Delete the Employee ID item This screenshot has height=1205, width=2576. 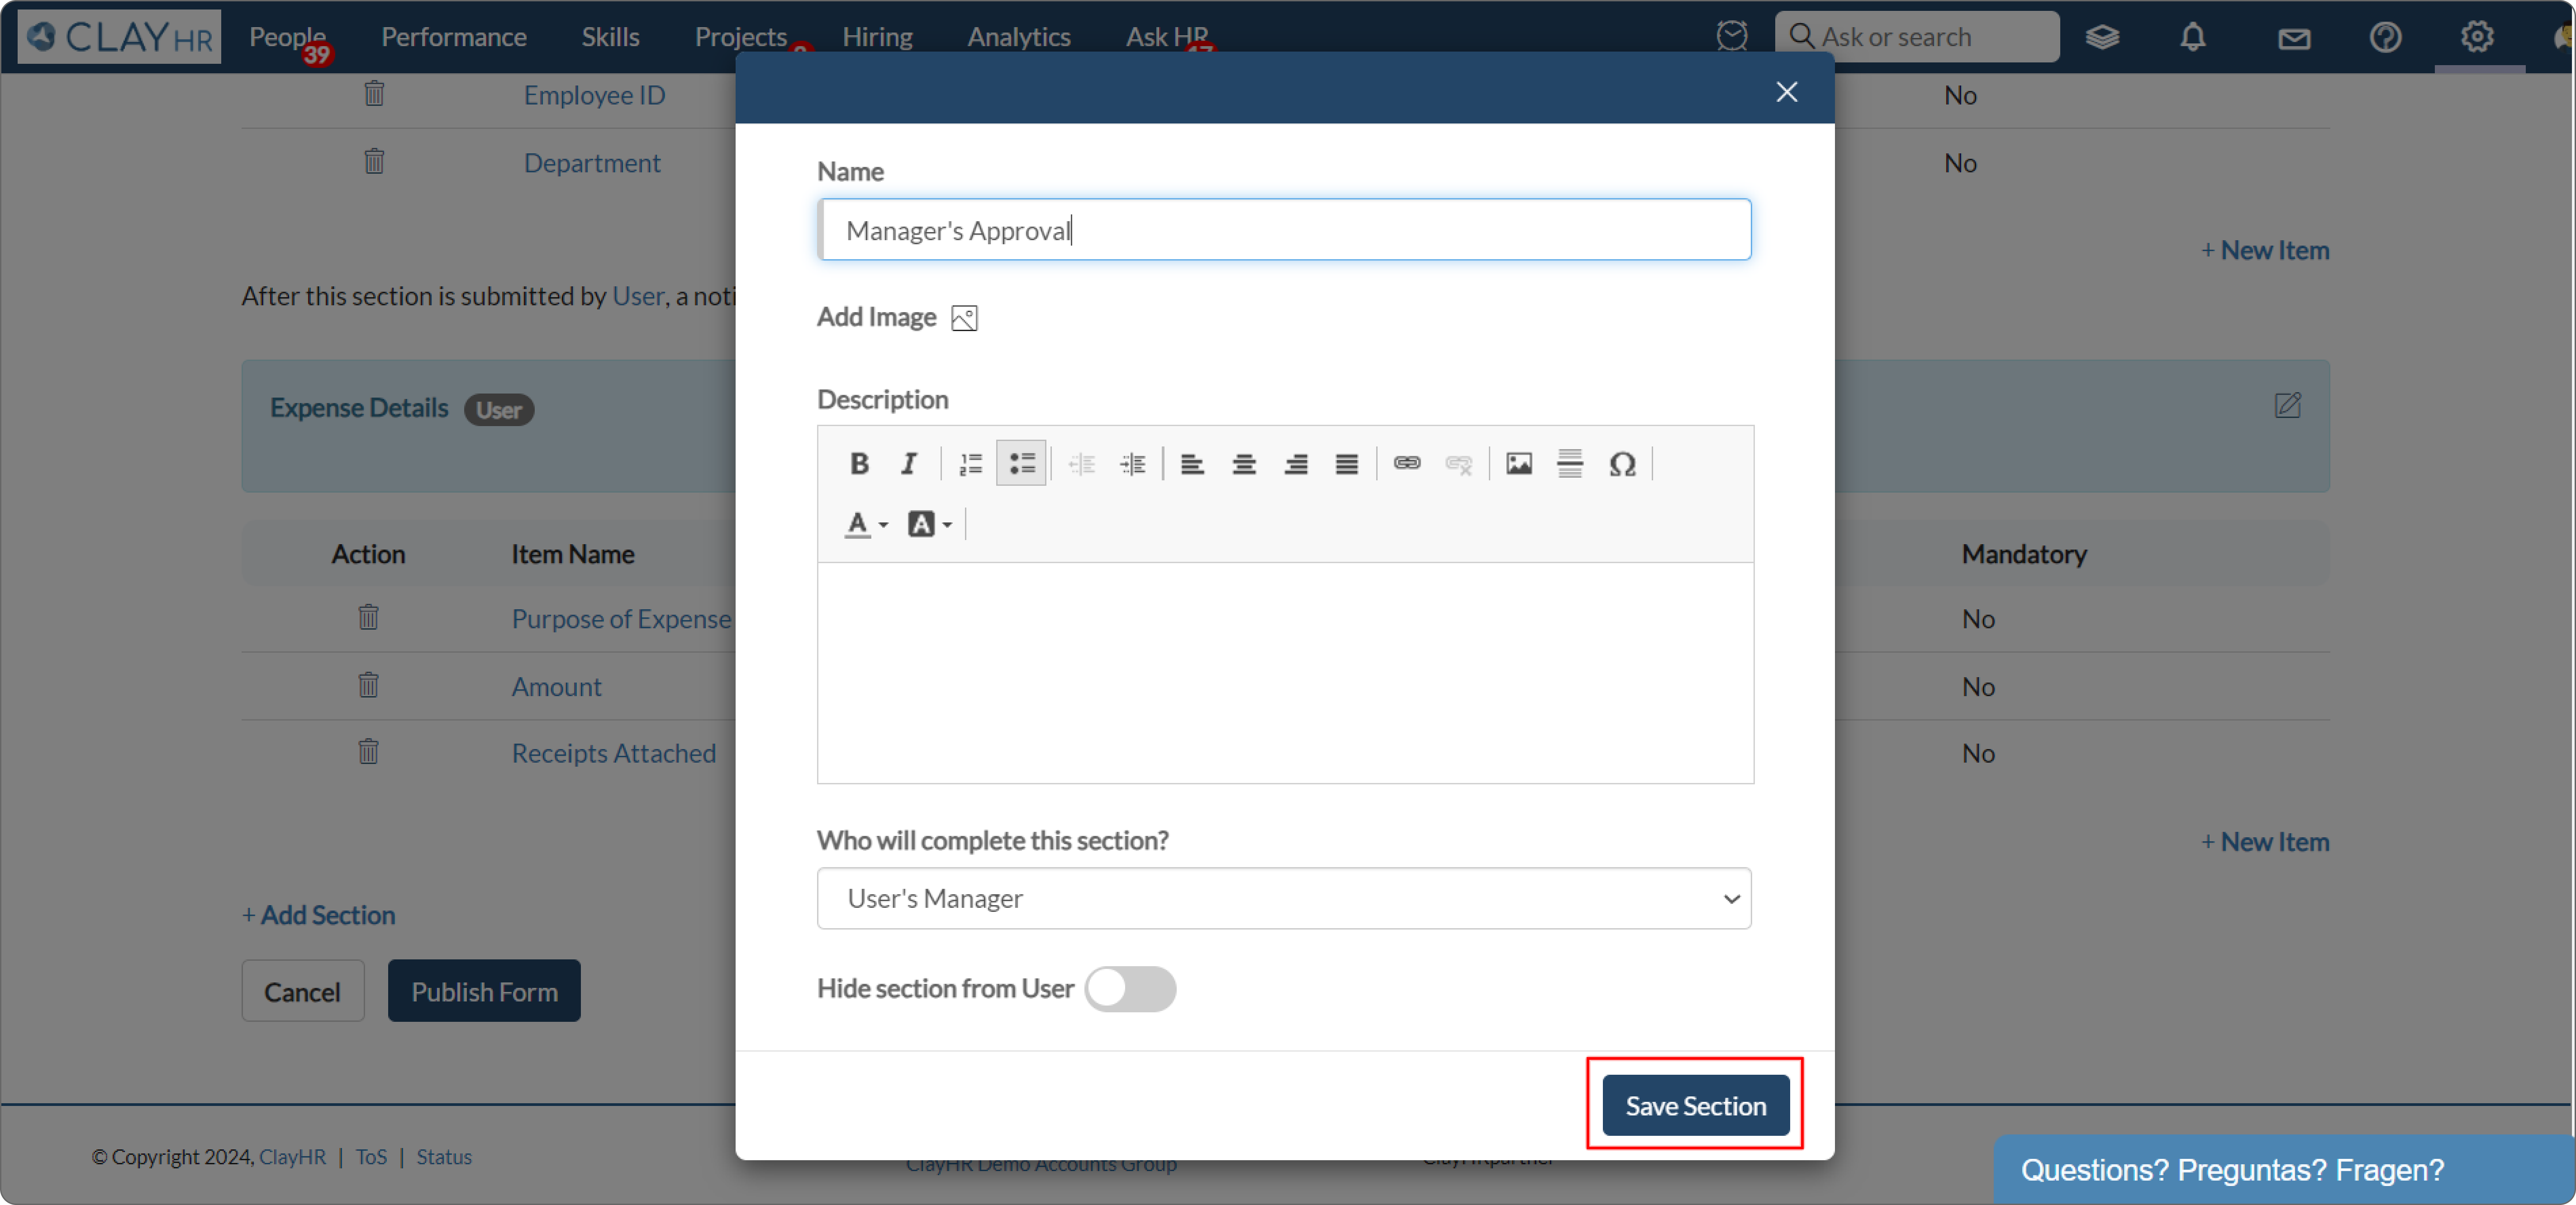(x=374, y=94)
